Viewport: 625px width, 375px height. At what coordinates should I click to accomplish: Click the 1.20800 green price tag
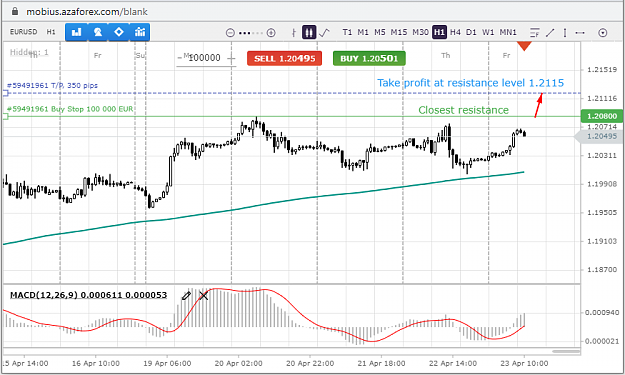[601, 116]
